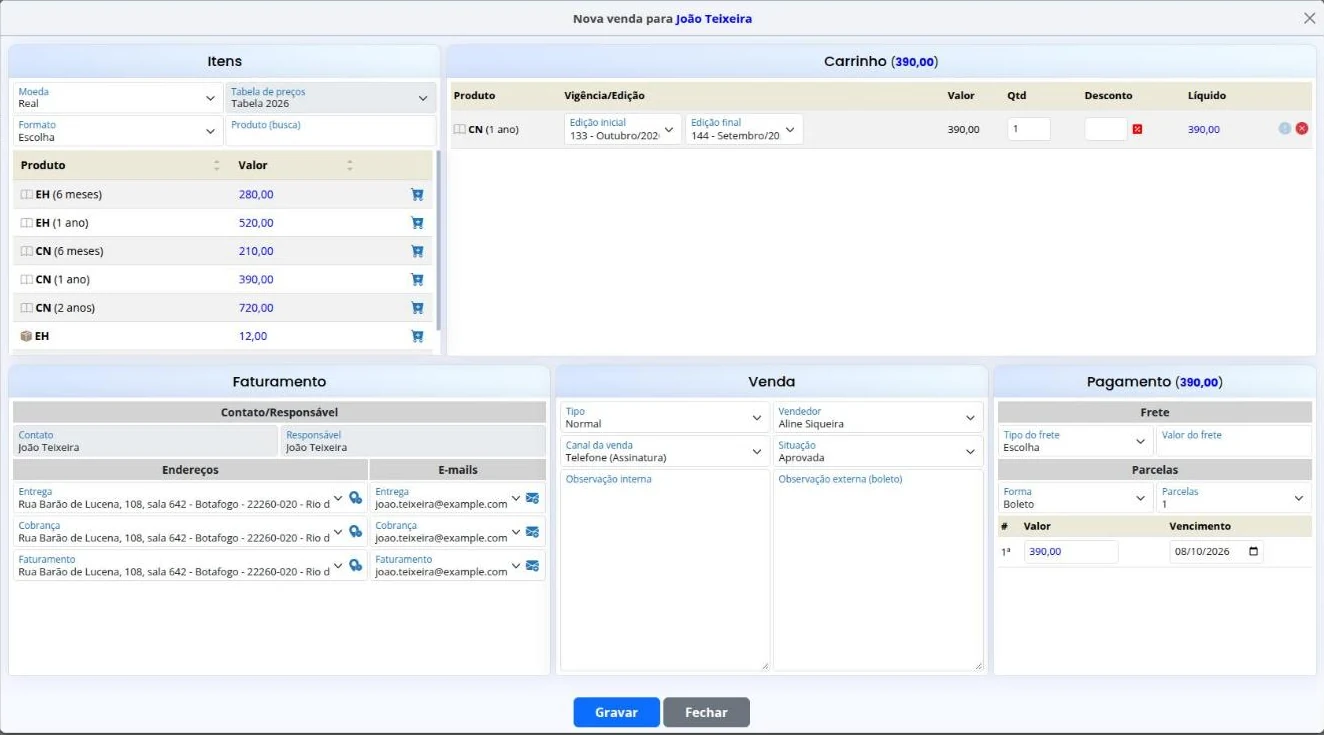This screenshot has height=735, width=1324.
Task: Click the Observação externa (boleto) text area
Action: [x=878, y=570]
